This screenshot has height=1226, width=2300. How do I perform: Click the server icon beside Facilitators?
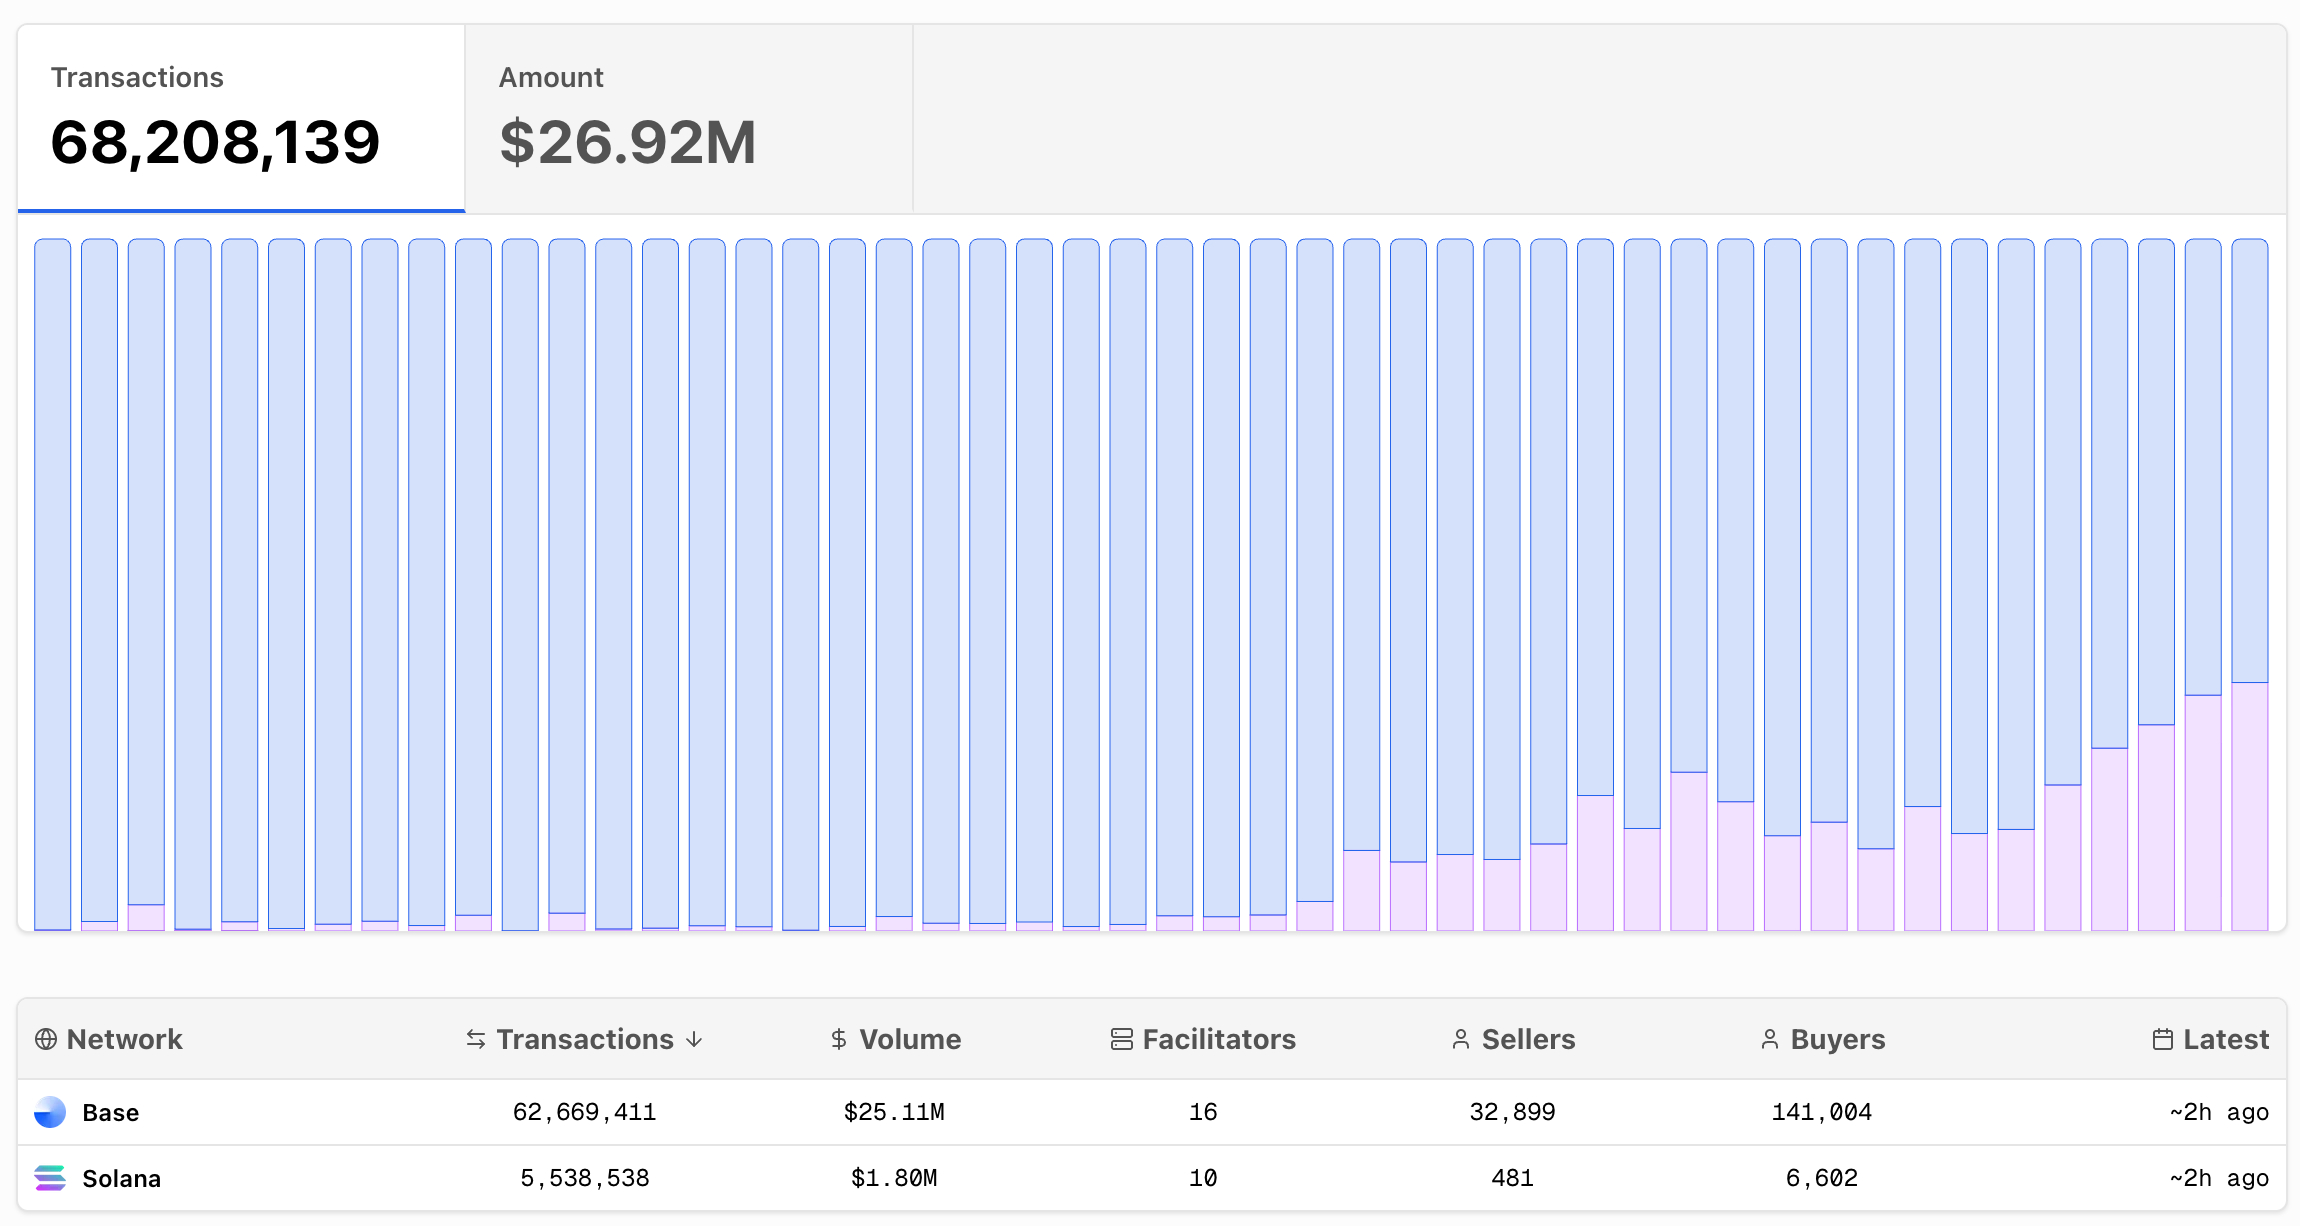pos(1121,1039)
